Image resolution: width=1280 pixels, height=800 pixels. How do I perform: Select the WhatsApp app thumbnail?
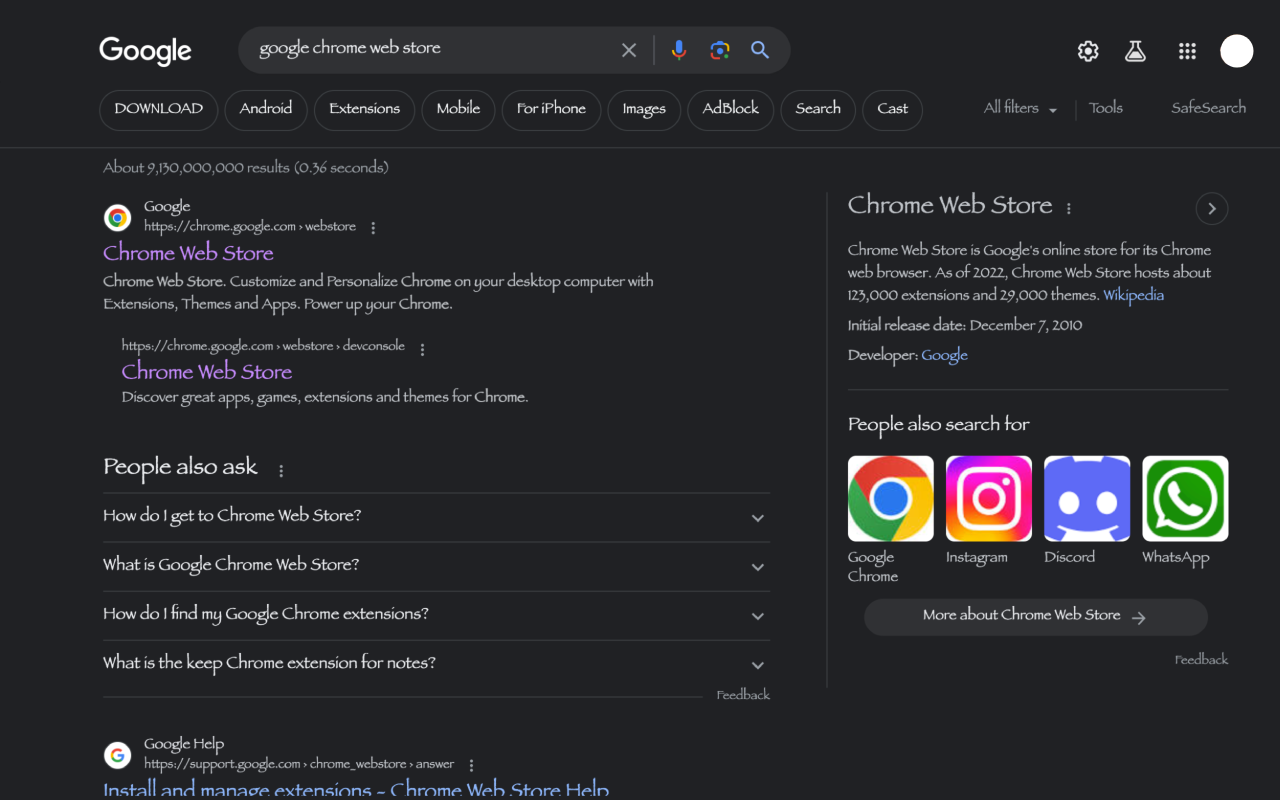point(1185,499)
